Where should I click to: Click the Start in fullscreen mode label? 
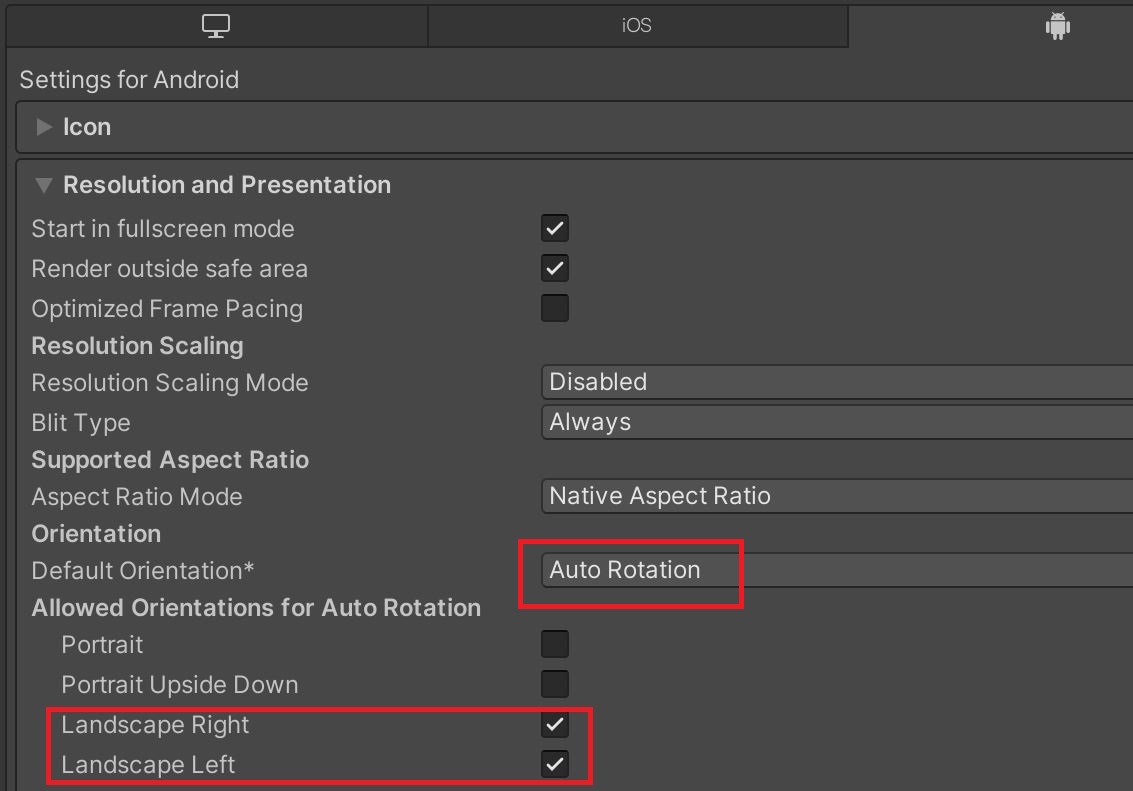coord(163,229)
